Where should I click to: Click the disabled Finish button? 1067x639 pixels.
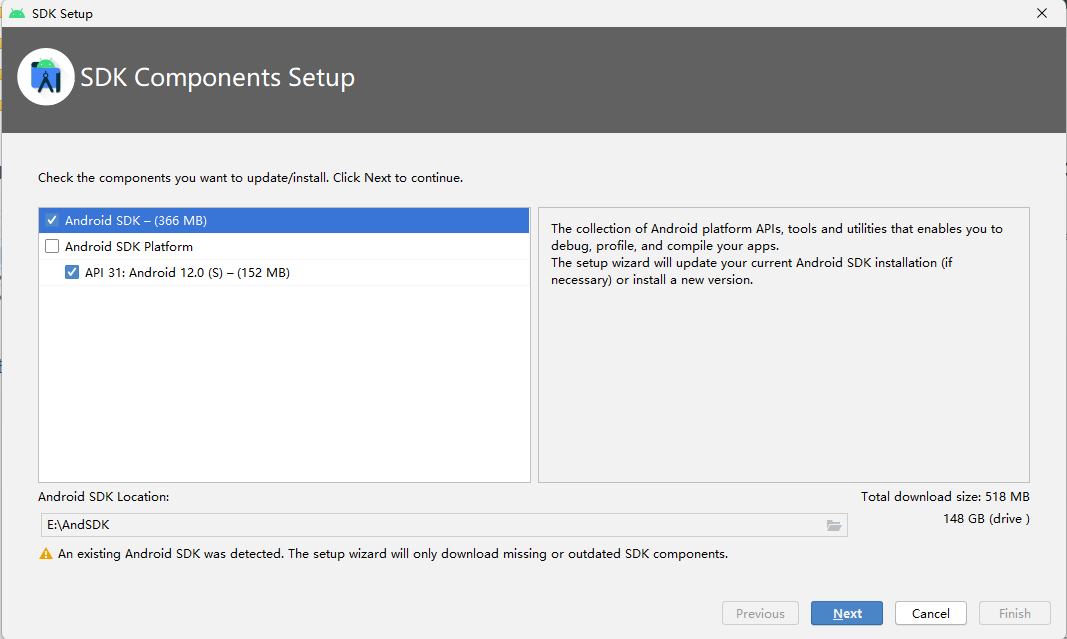1014,613
